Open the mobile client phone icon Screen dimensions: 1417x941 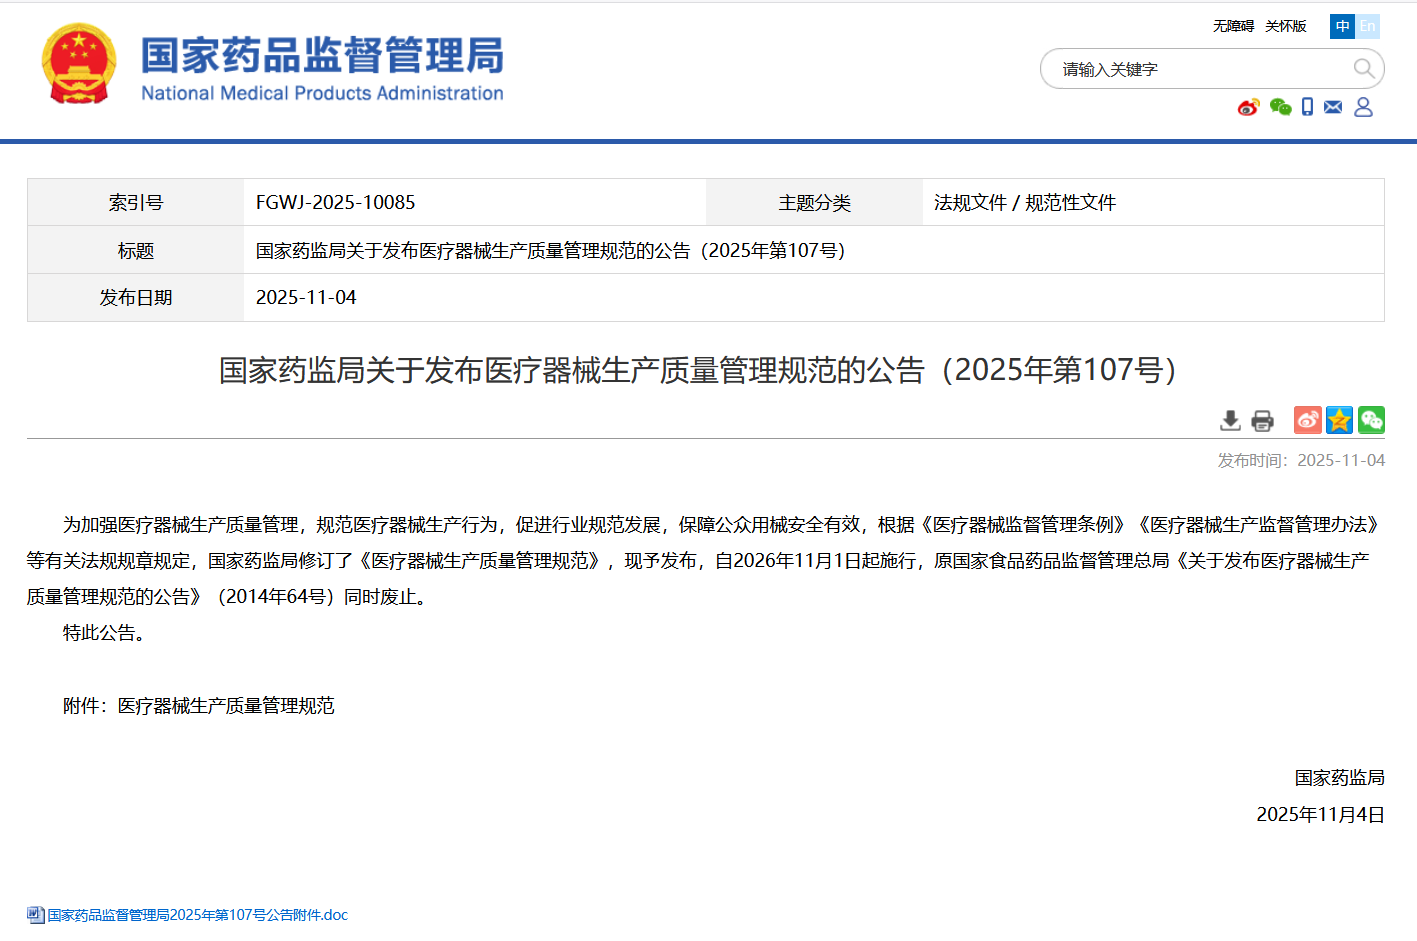(1306, 107)
